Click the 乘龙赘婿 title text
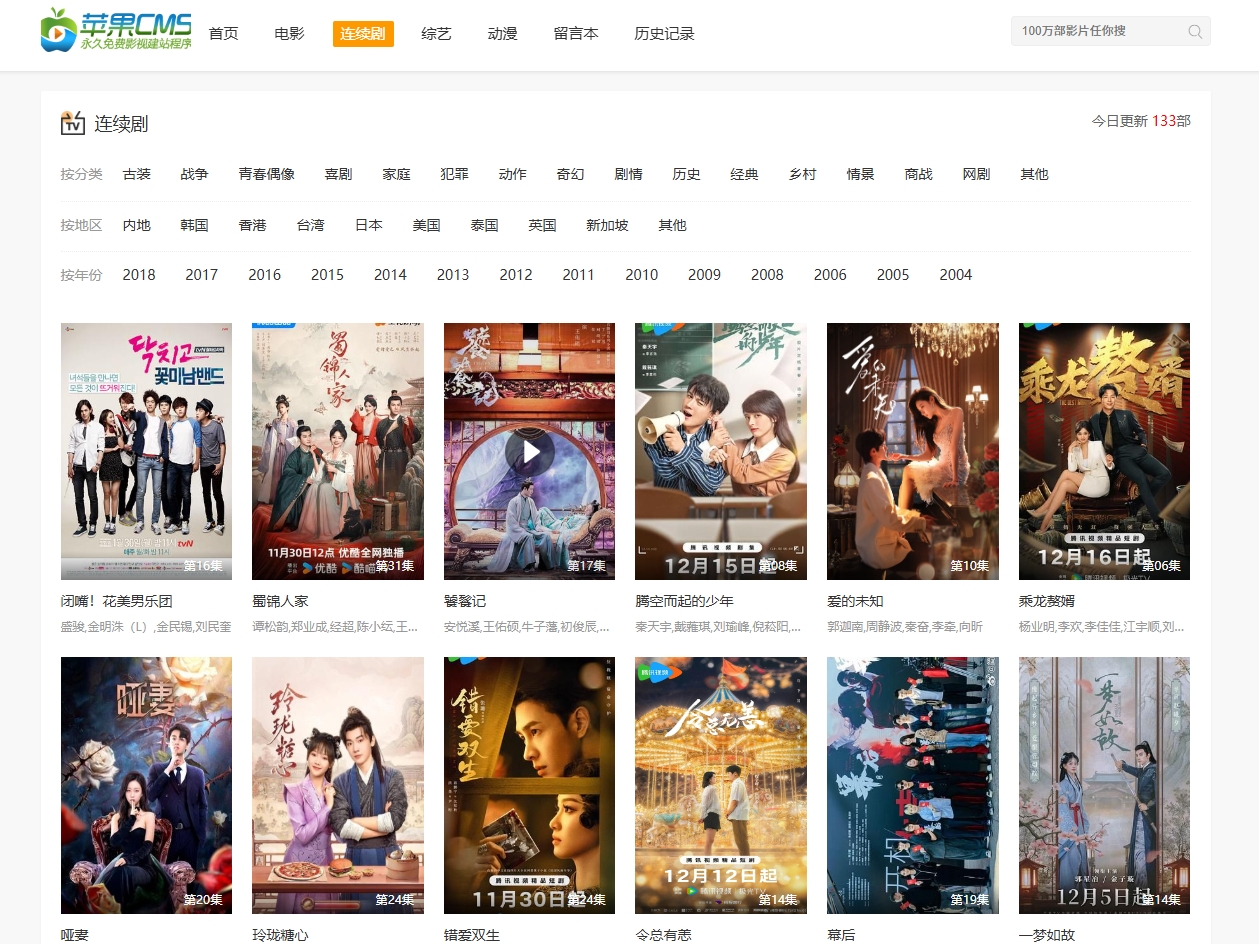This screenshot has width=1259, height=944. tap(1047, 602)
